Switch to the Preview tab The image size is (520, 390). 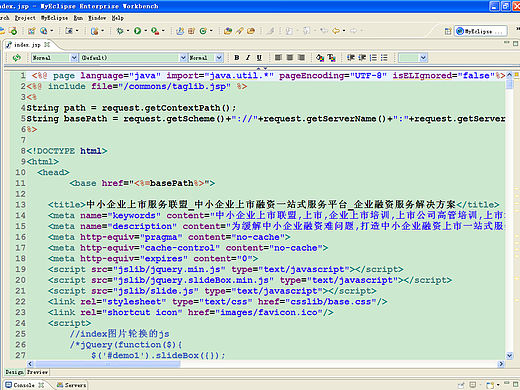(37, 372)
